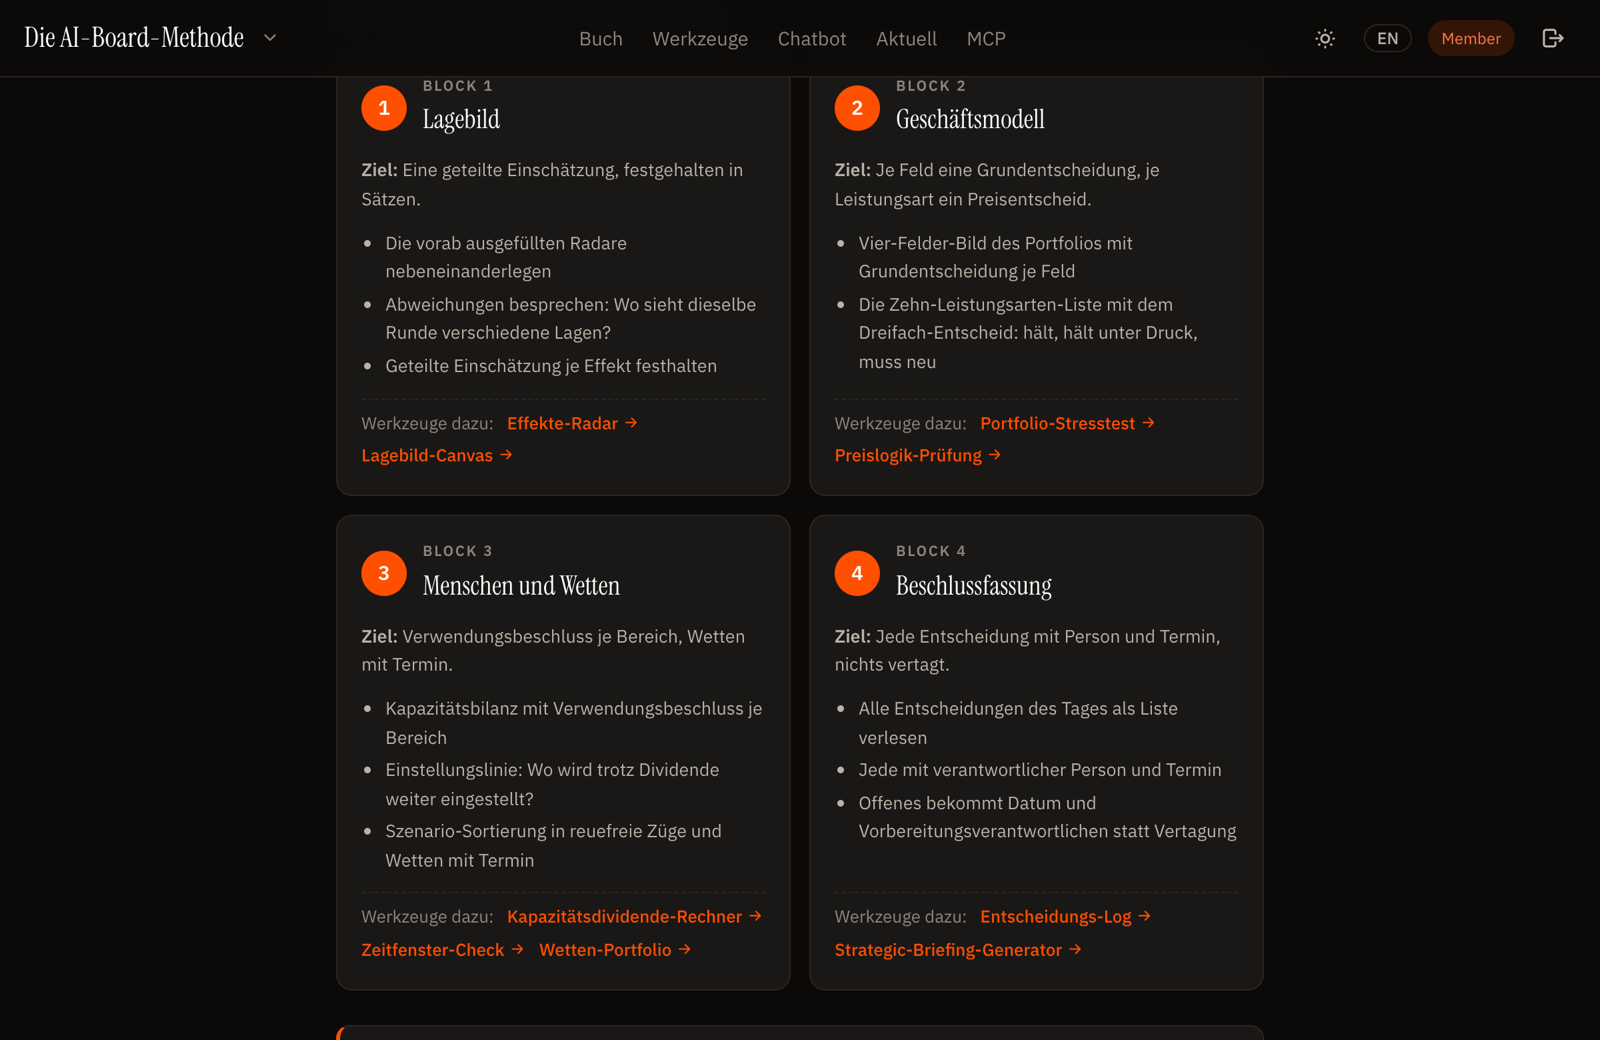This screenshot has width=1600, height=1040.
Task: Open the Wetten-Portfolio link
Action: tap(615, 950)
